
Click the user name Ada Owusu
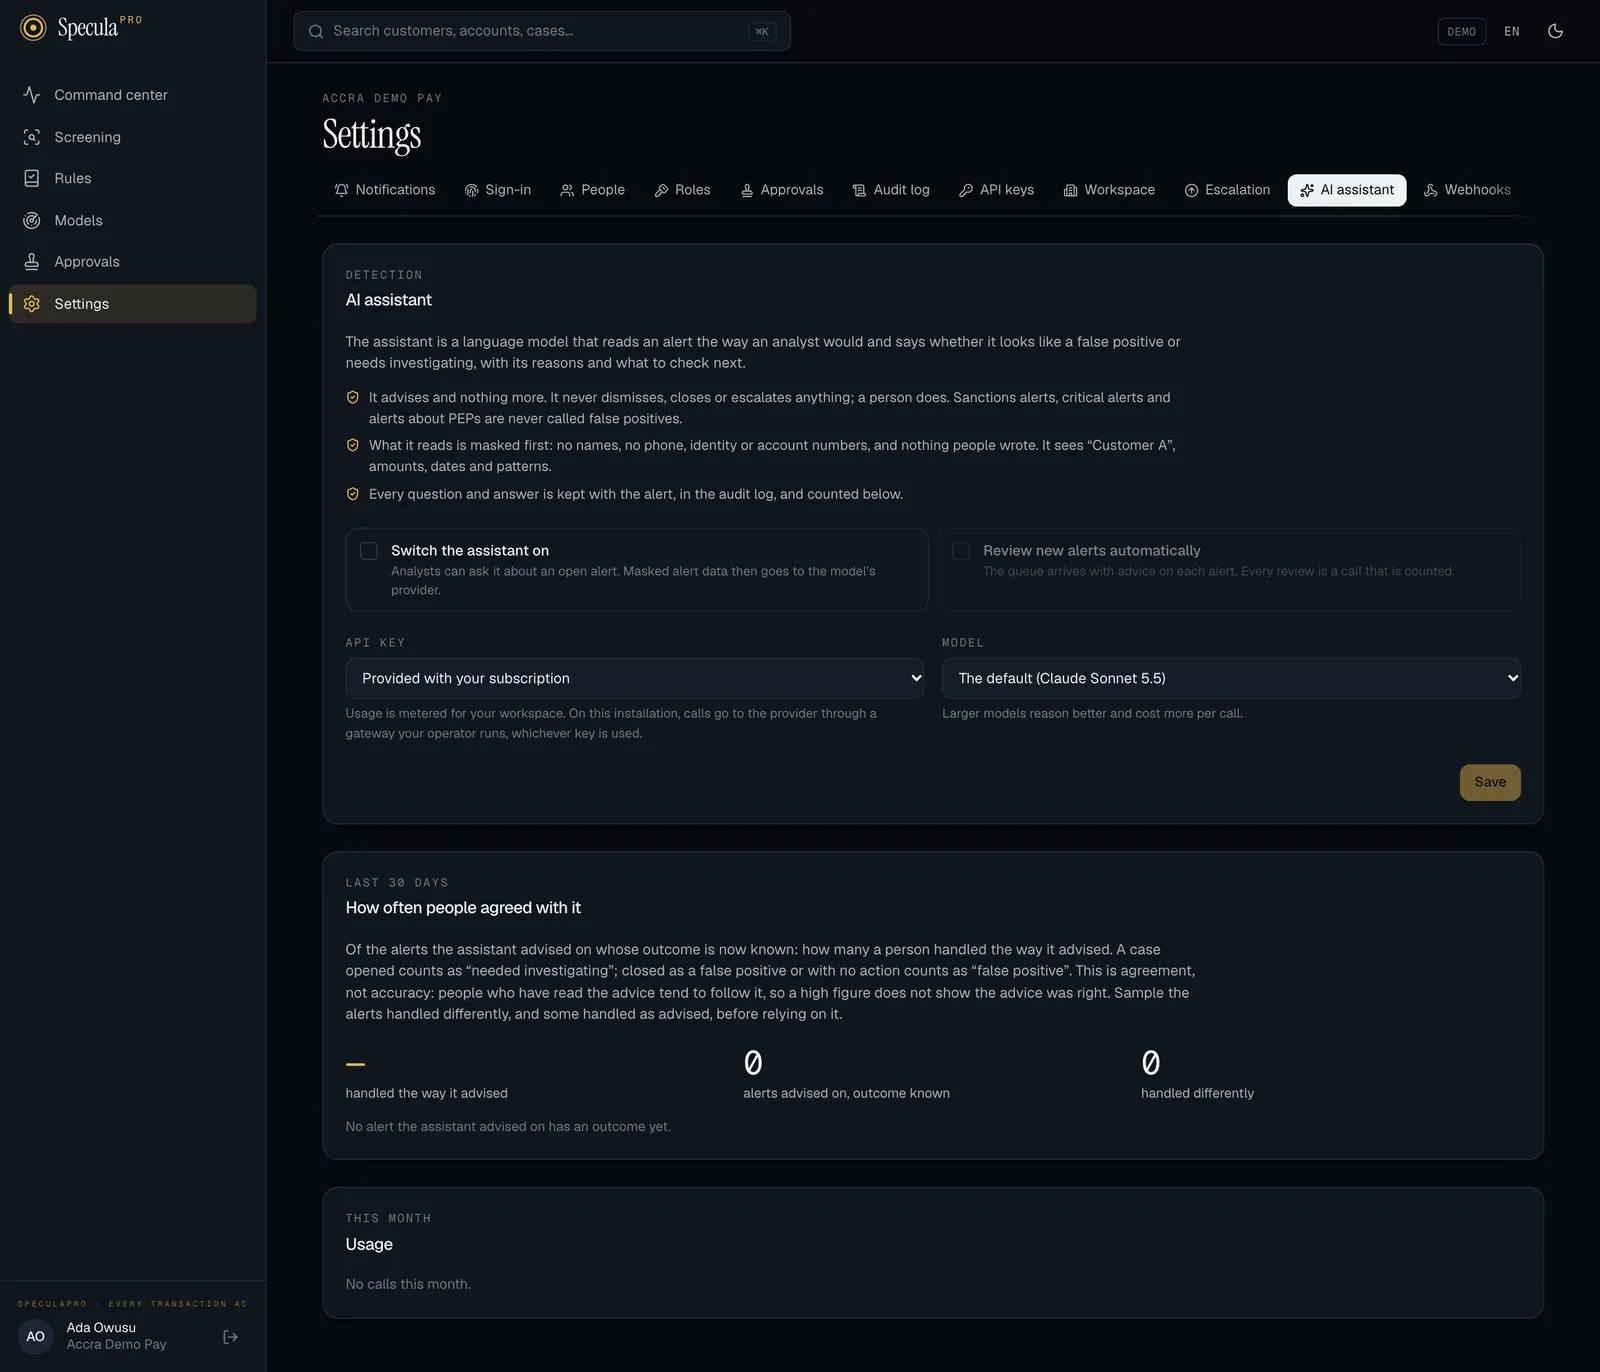click(101, 1328)
